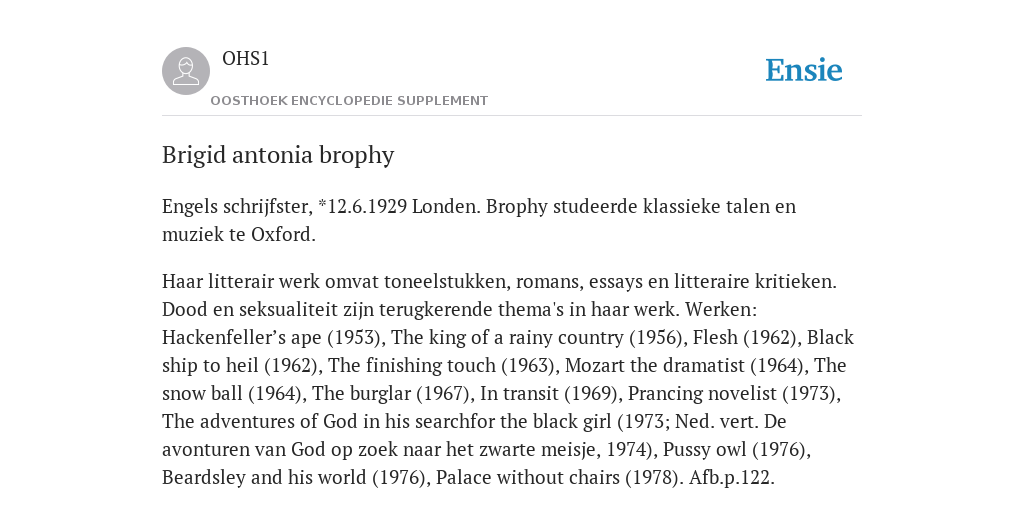Click the OHS1 author name
The height and width of the screenshot is (512, 1024).
[246, 59]
